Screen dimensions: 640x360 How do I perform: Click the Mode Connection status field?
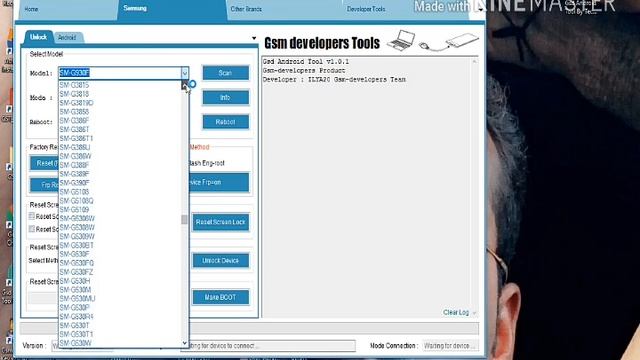pyautogui.click(x=450, y=346)
